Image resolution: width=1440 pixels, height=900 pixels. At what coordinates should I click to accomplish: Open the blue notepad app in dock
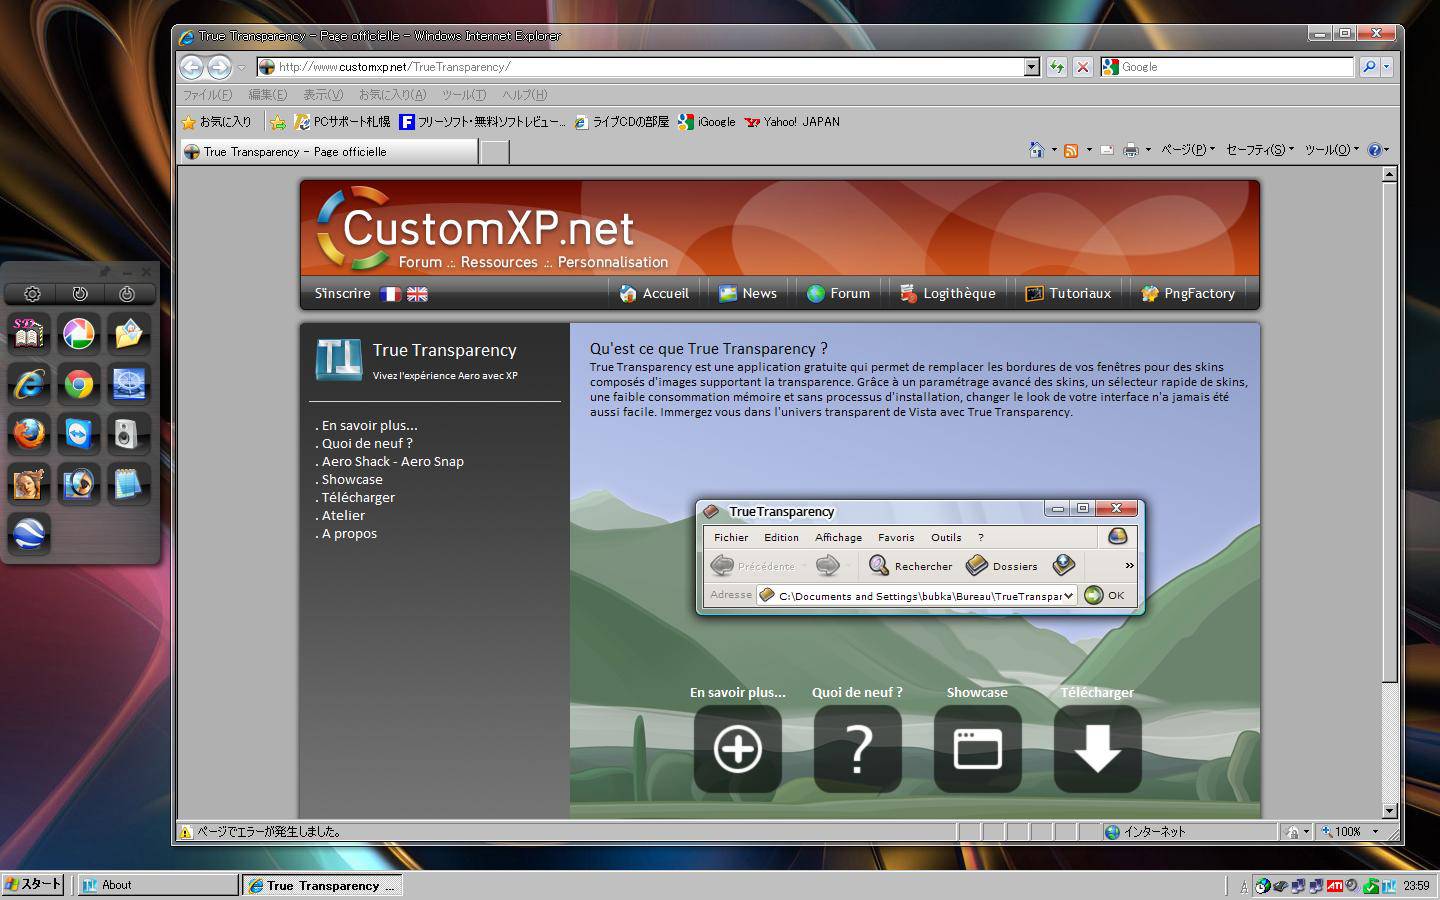click(129, 484)
